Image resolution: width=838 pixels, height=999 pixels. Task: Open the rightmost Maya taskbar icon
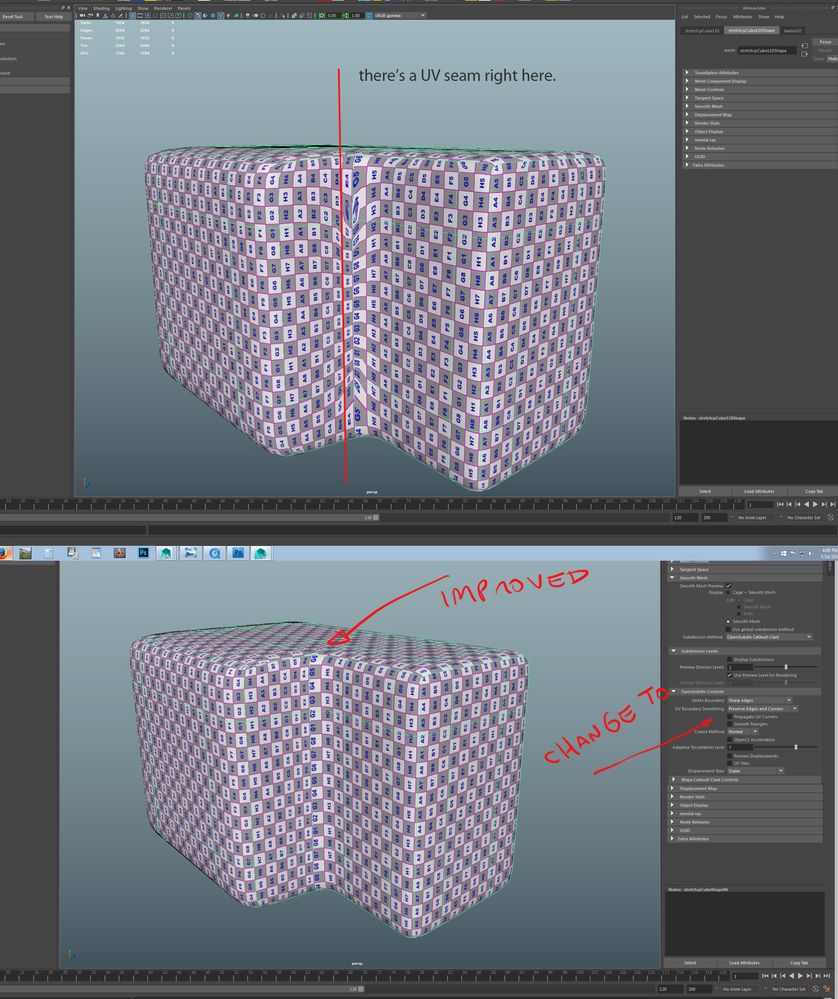tap(261, 552)
